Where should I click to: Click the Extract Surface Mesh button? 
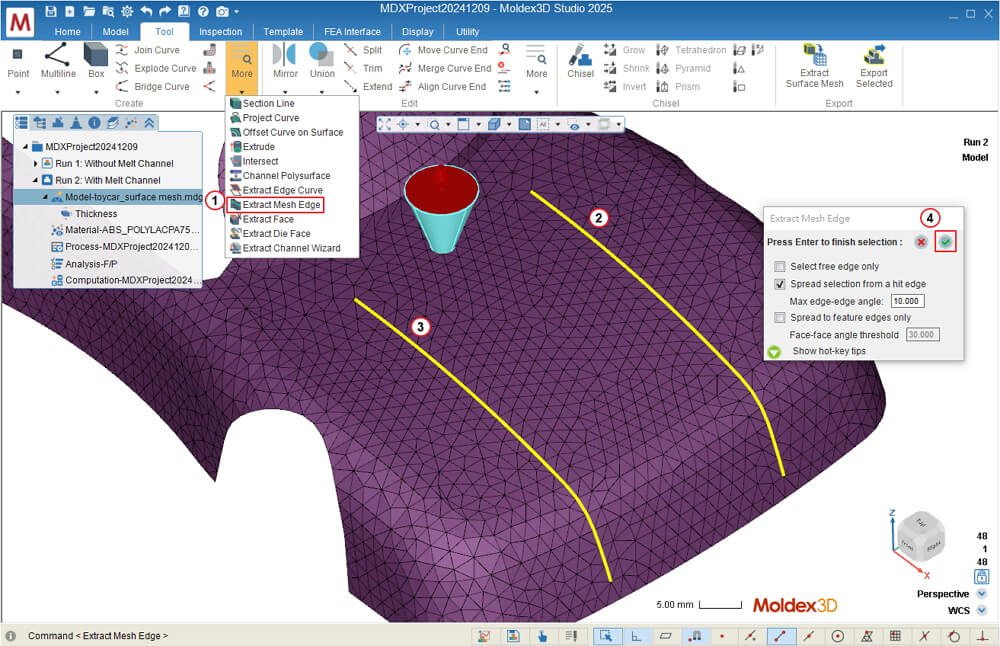(x=814, y=66)
